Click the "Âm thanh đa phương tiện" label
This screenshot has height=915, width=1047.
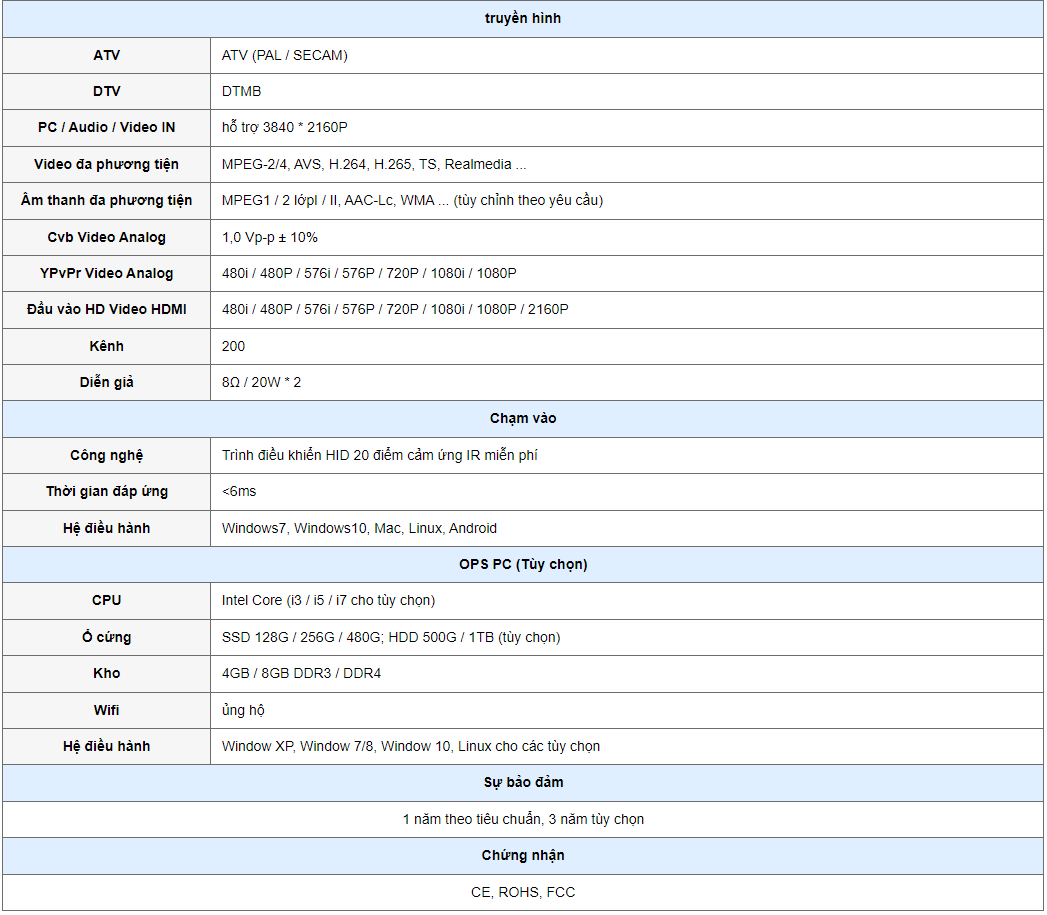tap(106, 200)
